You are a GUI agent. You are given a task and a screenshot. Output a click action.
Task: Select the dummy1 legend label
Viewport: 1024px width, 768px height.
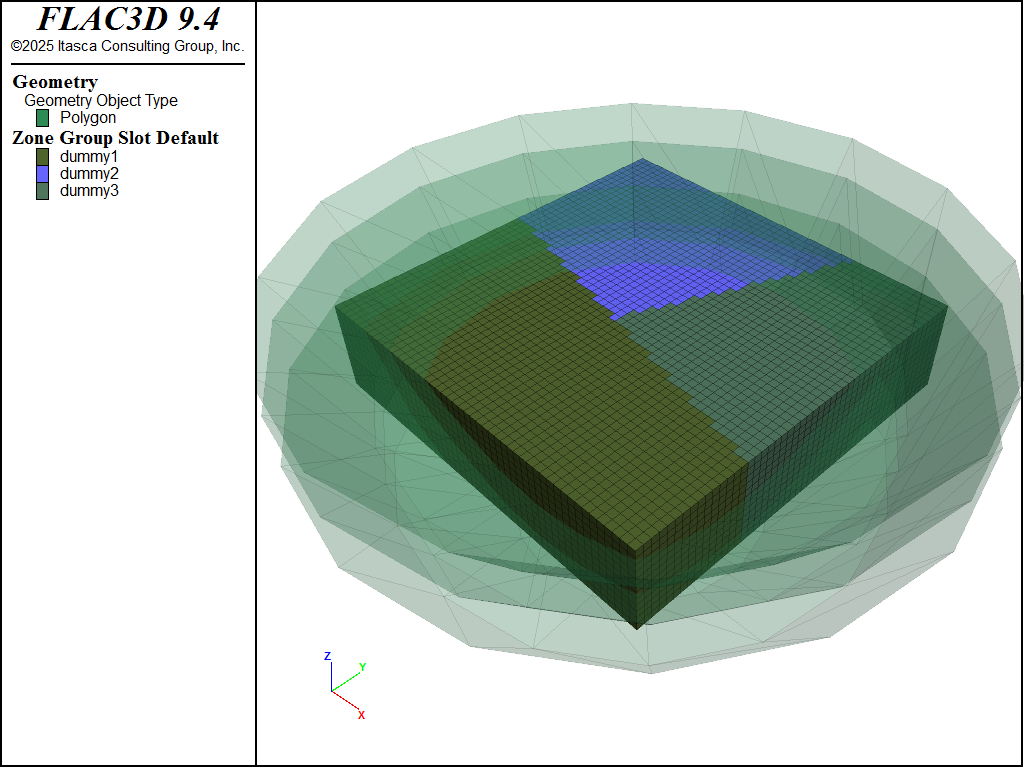[89, 157]
